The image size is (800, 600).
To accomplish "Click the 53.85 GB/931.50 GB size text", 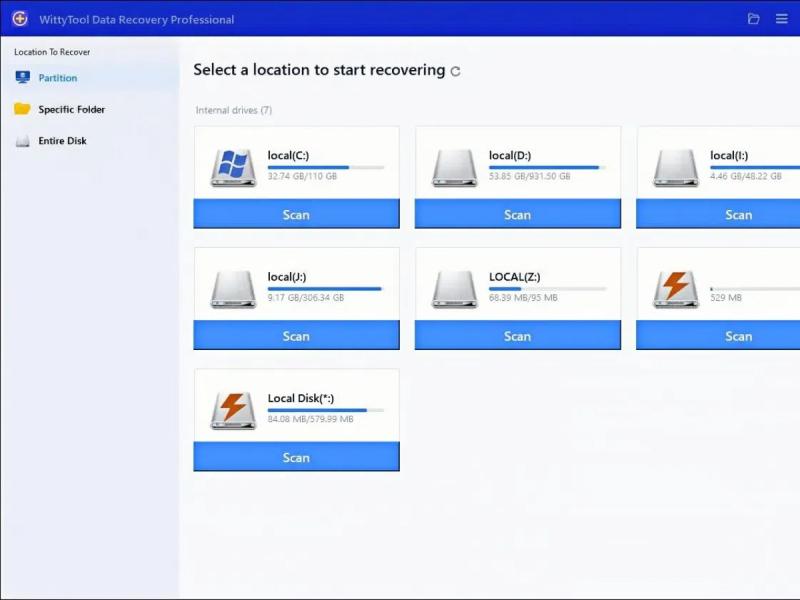I will pyautogui.click(x=530, y=176).
